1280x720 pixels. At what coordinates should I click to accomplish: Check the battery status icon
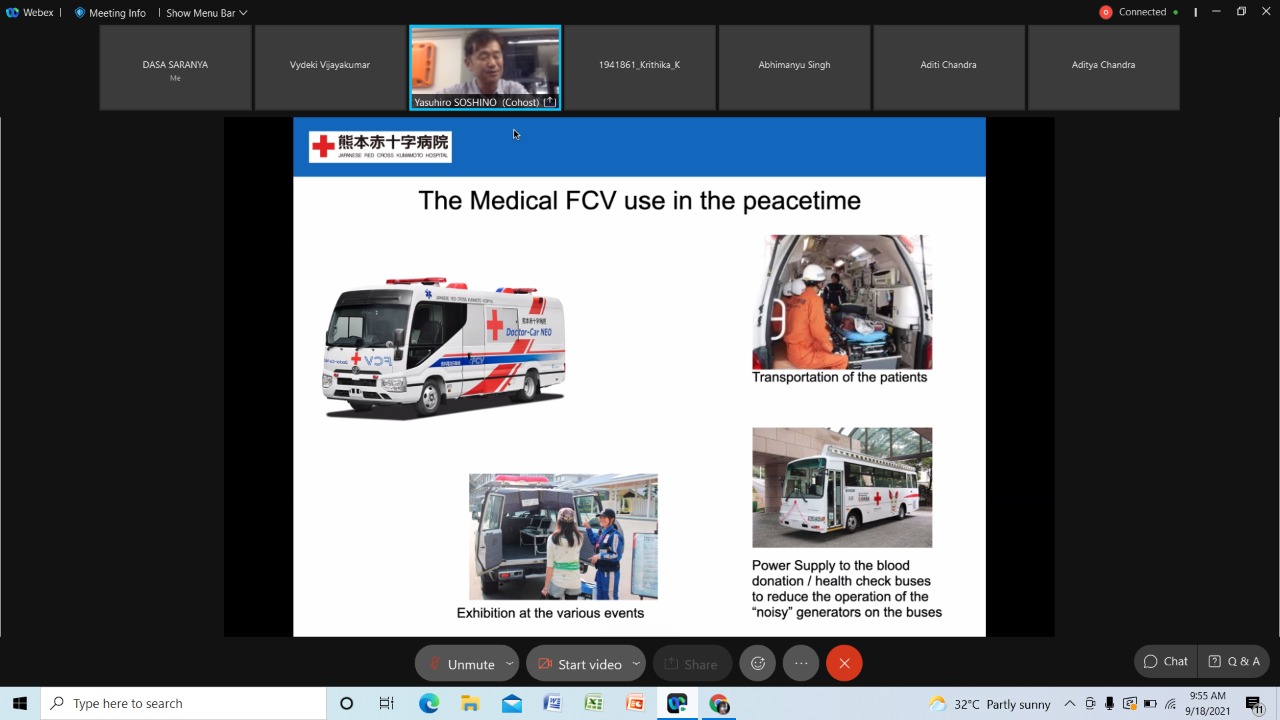(x=1150, y=704)
